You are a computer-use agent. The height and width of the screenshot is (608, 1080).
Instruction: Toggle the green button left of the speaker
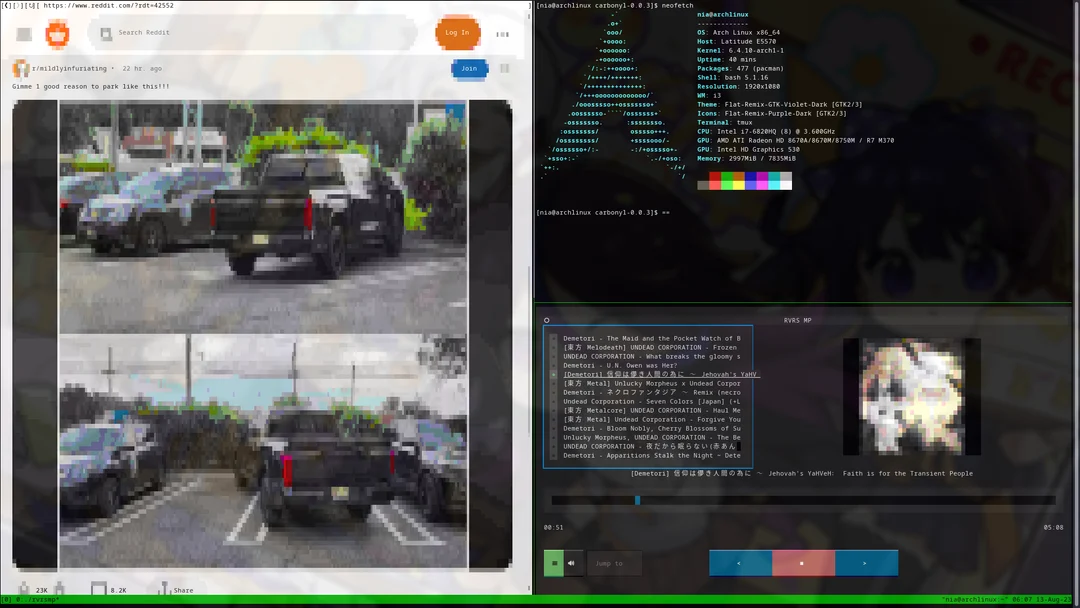[553, 563]
